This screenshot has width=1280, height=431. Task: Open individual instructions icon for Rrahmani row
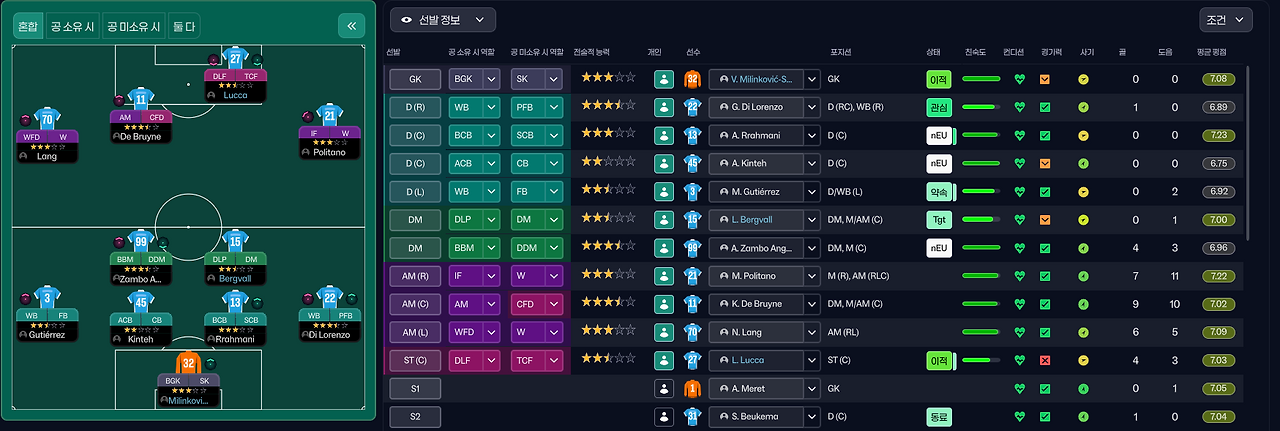click(662, 135)
